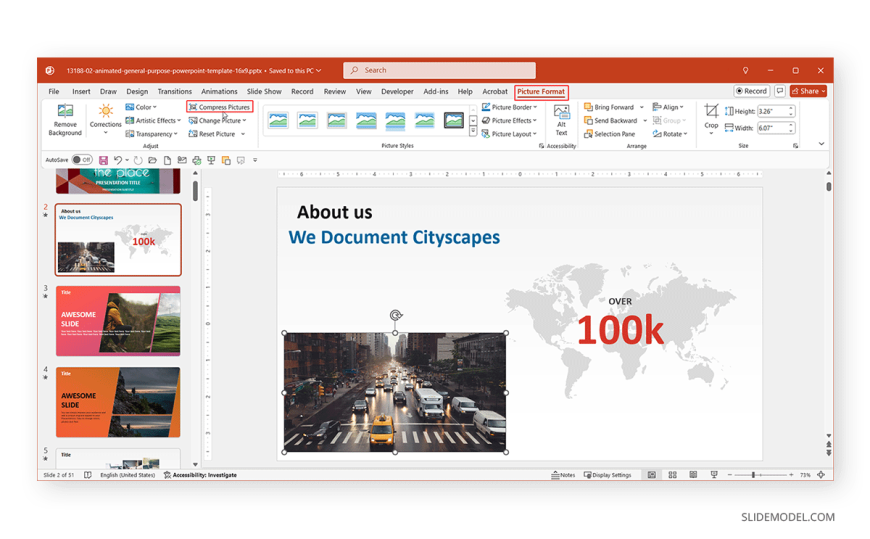Image resolution: width=870 pixels, height=539 pixels.
Task: Click the fit slide to window icon
Action: [x=821, y=475]
